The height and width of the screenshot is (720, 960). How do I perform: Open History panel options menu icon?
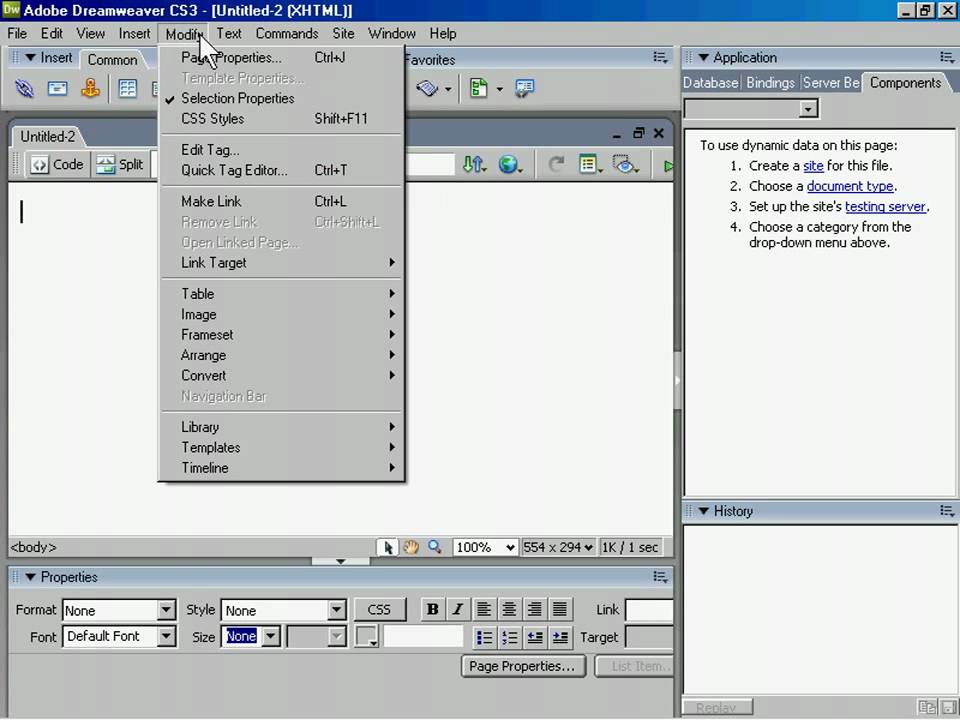tap(947, 511)
